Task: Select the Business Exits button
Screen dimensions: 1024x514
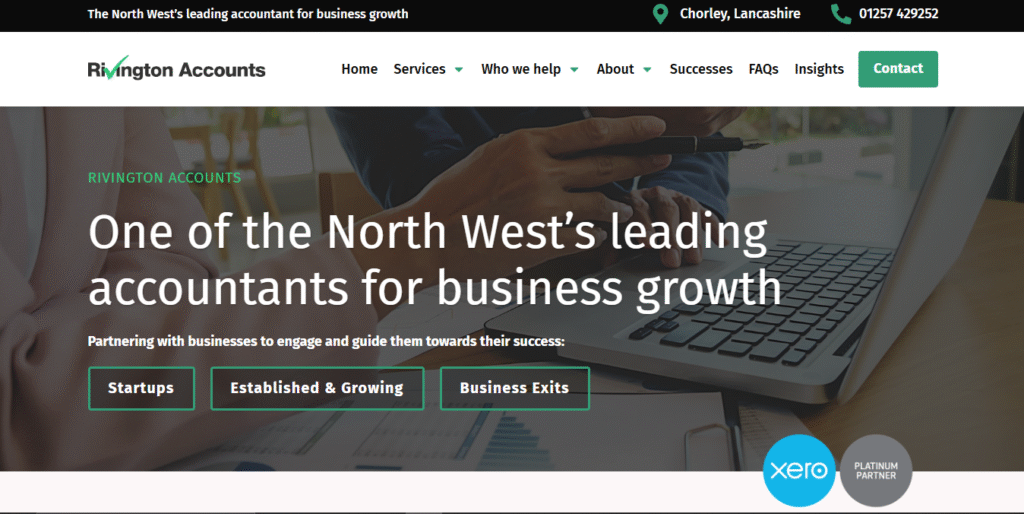Action: (x=515, y=388)
